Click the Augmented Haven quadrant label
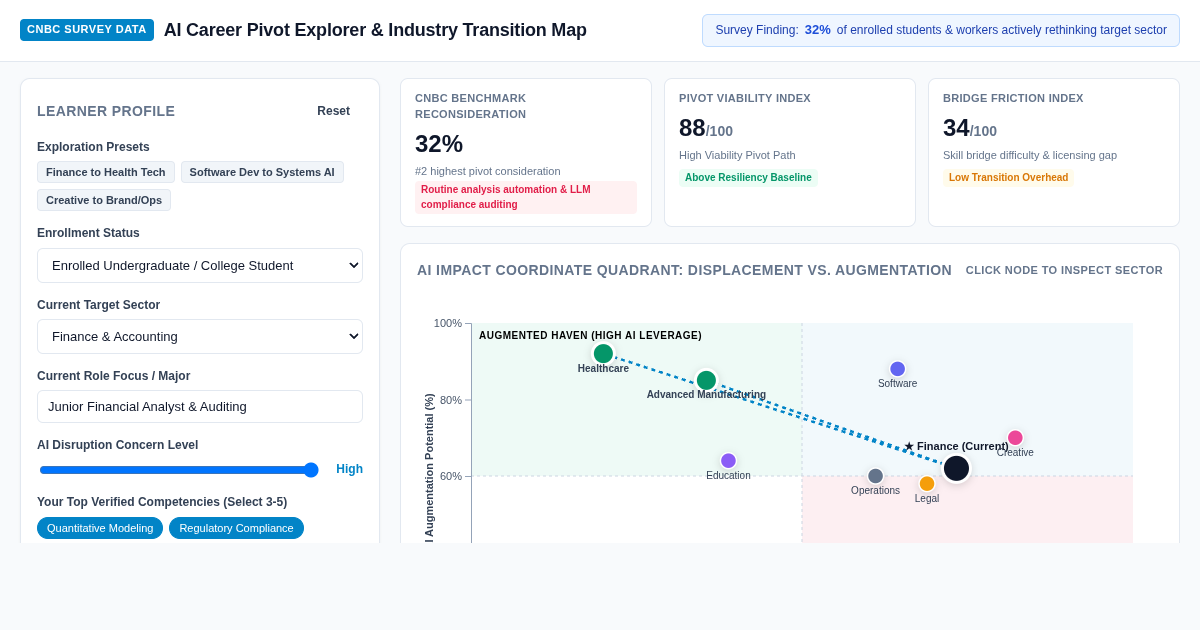 (590, 336)
